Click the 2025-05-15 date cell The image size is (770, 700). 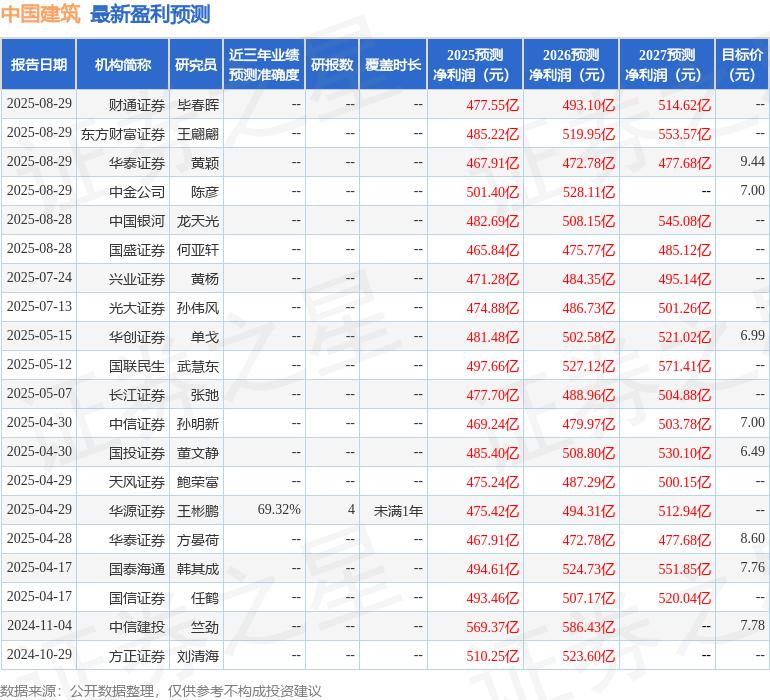click(39, 335)
